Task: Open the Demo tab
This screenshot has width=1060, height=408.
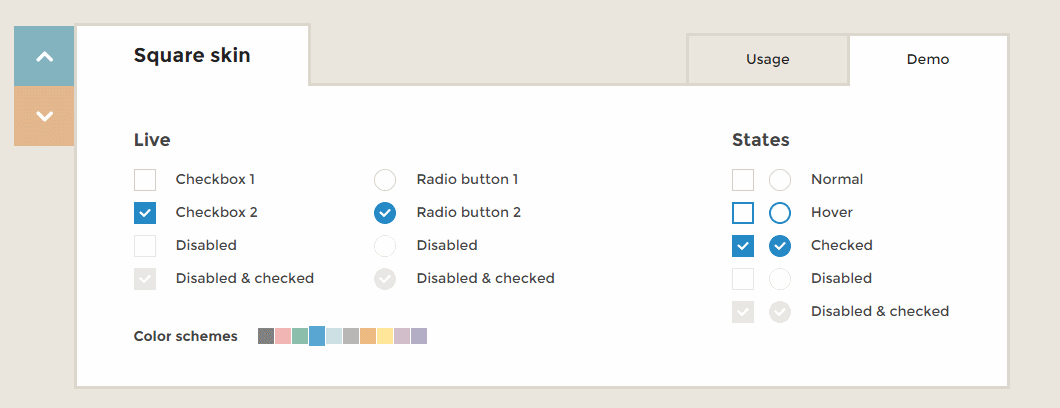Action: tap(927, 60)
